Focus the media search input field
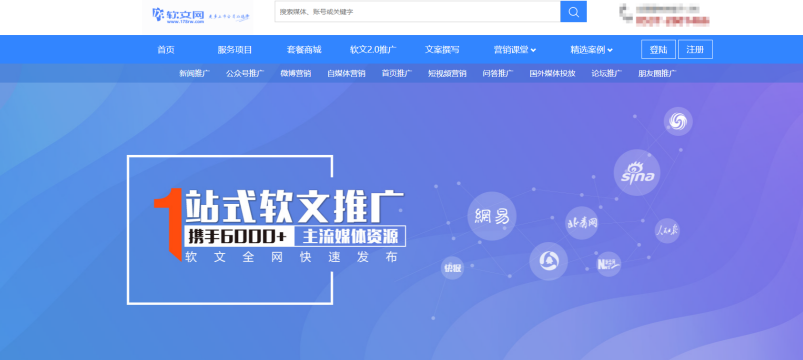 point(417,12)
